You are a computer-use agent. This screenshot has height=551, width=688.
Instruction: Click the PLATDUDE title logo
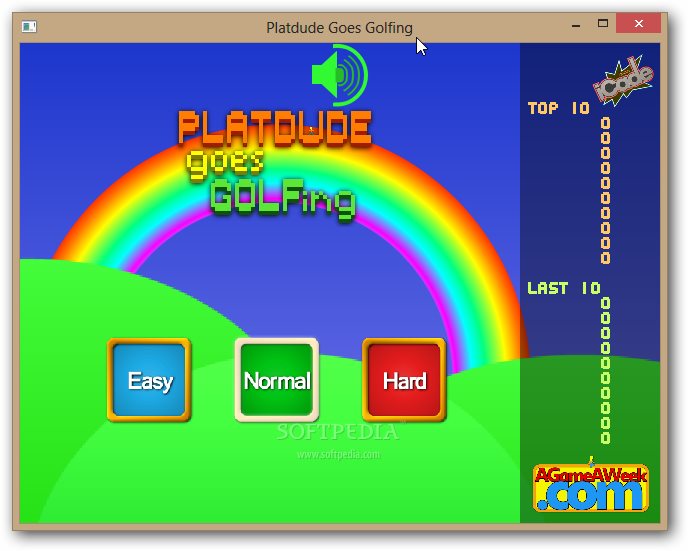(275, 128)
